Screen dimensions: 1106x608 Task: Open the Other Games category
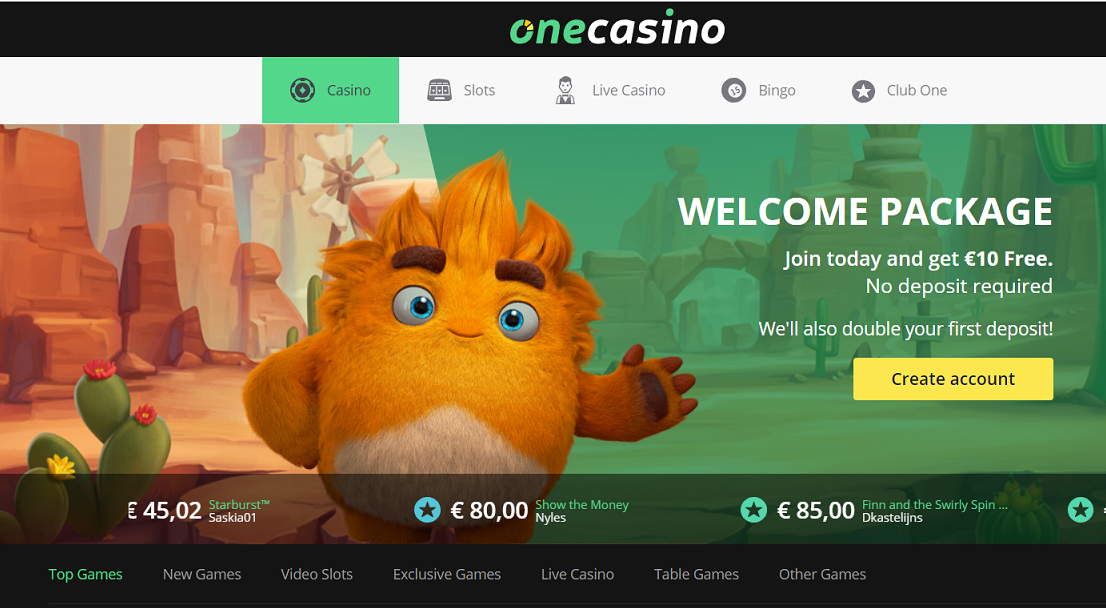click(822, 574)
